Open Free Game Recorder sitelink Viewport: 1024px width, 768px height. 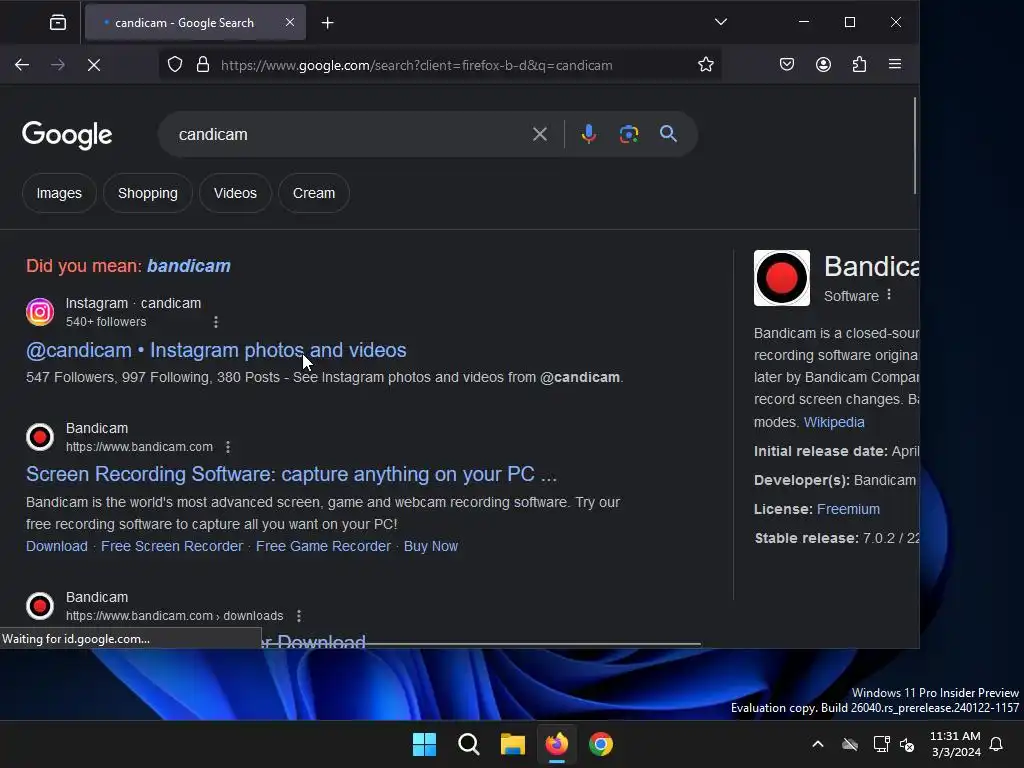coord(323,546)
